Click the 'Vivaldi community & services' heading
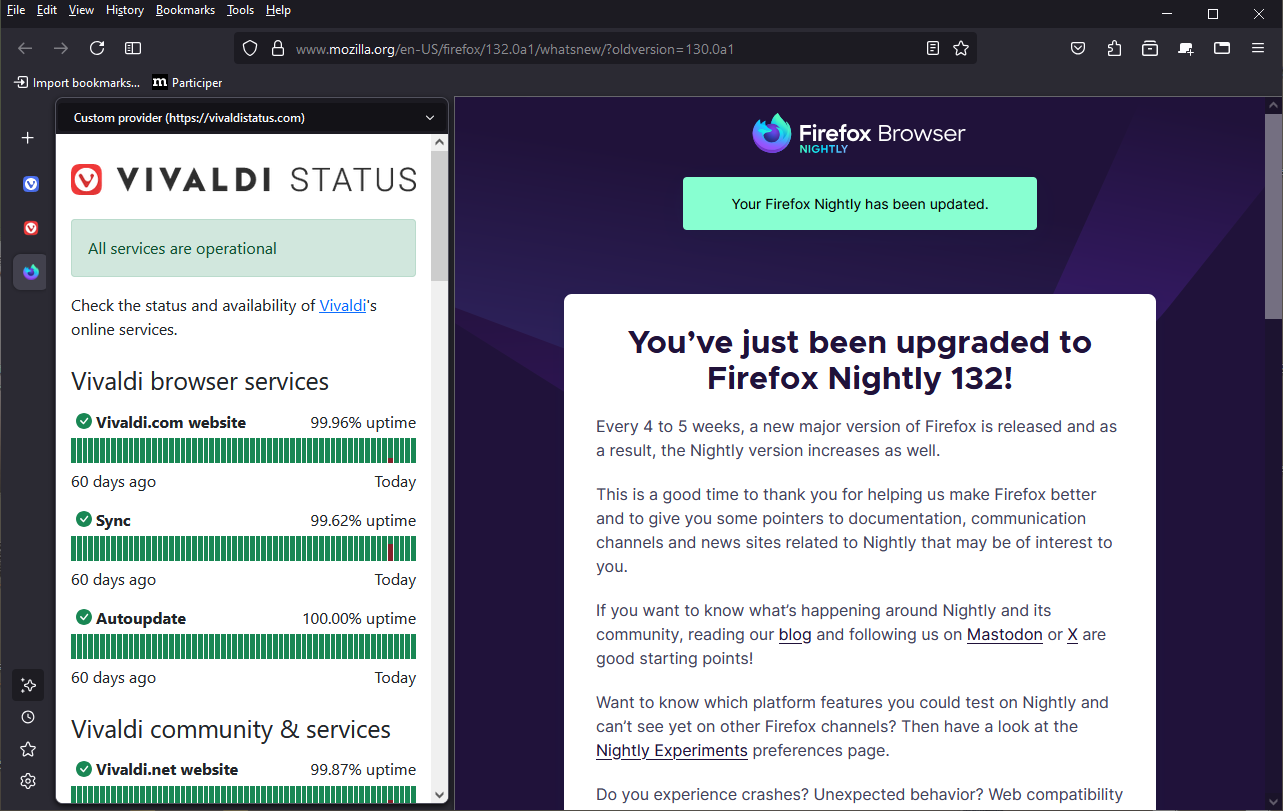The height and width of the screenshot is (811, 1283). (x=231, y=729)
